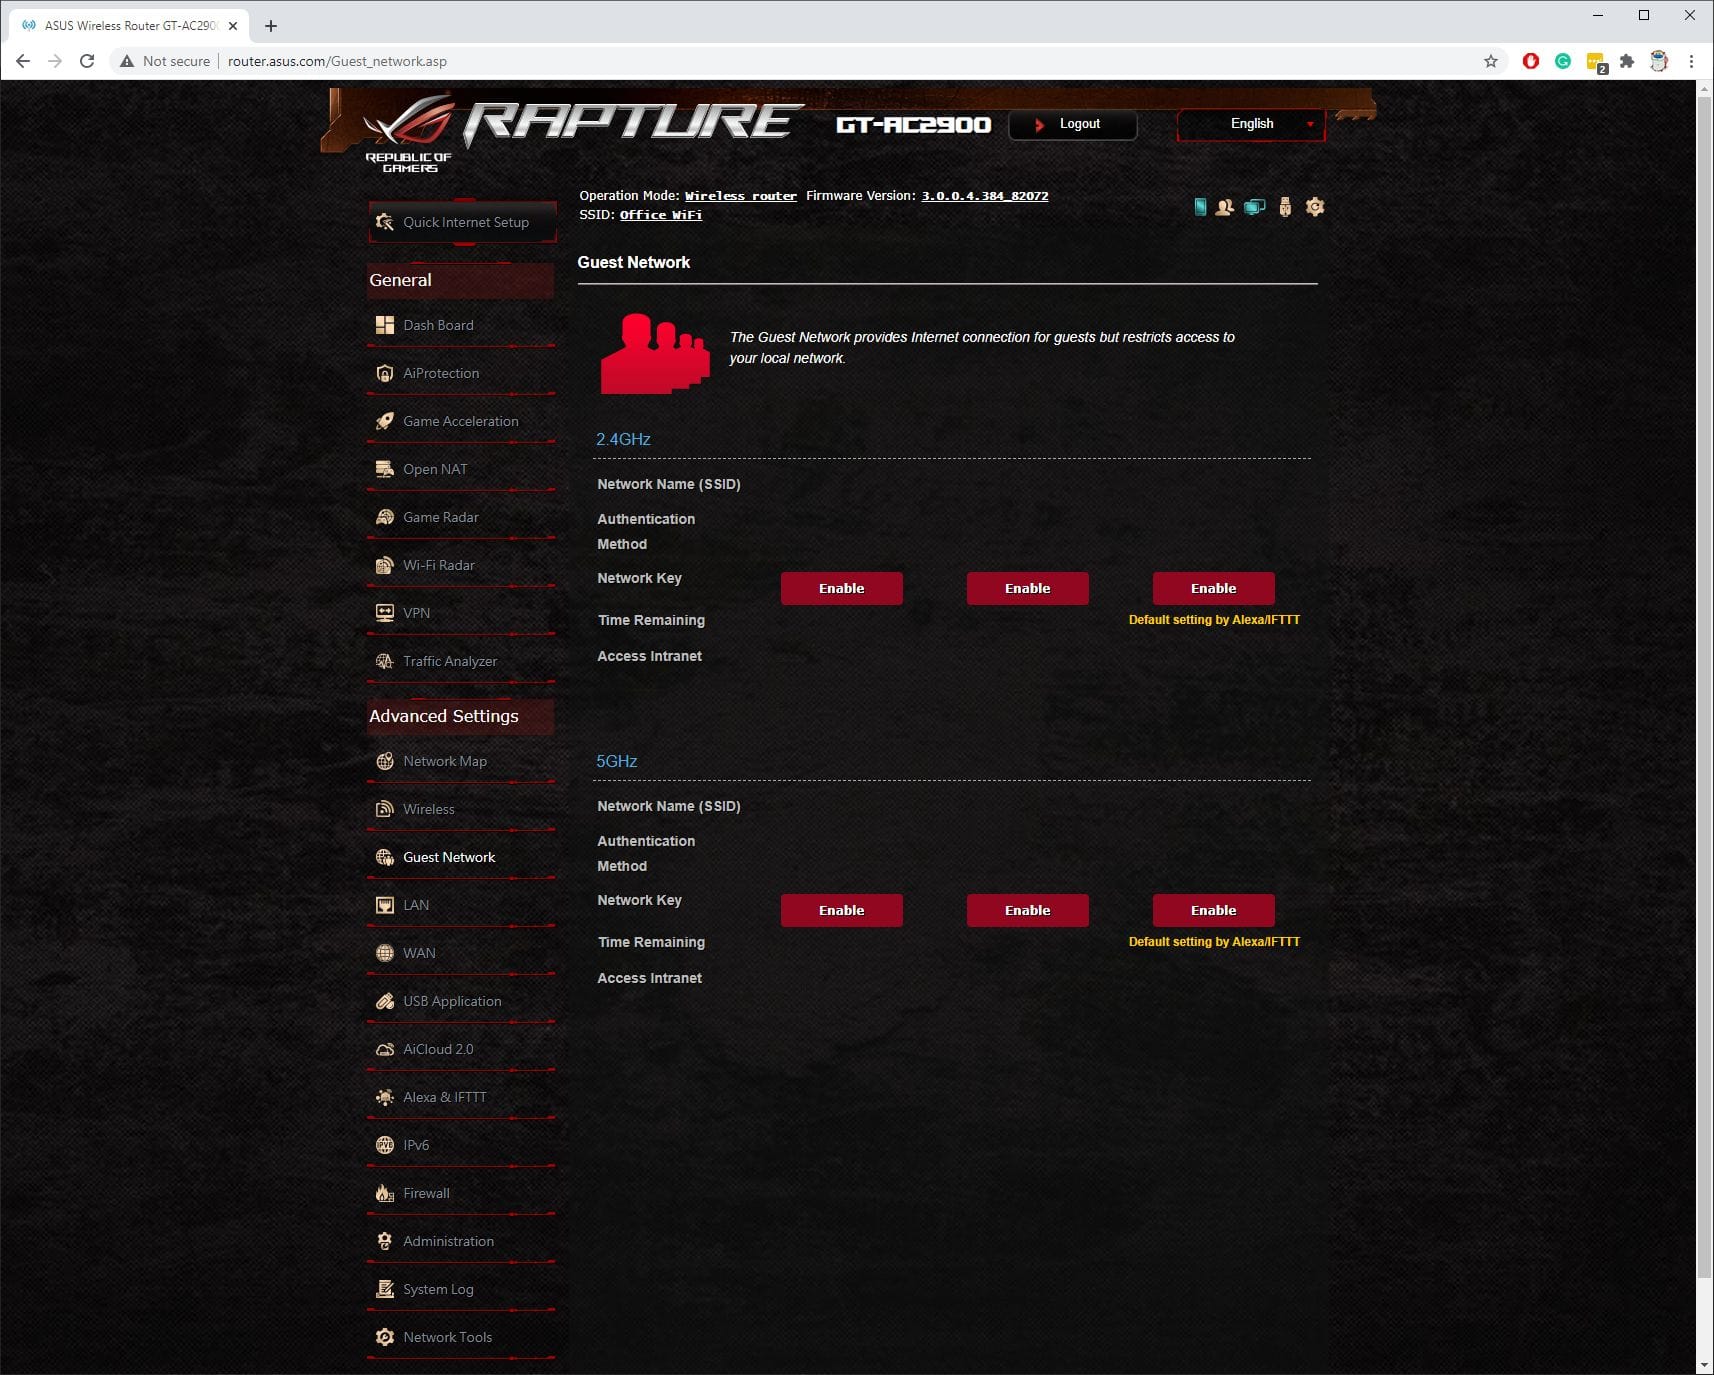Open Game Radar page

pyautogui.click(x=462, y=517)
